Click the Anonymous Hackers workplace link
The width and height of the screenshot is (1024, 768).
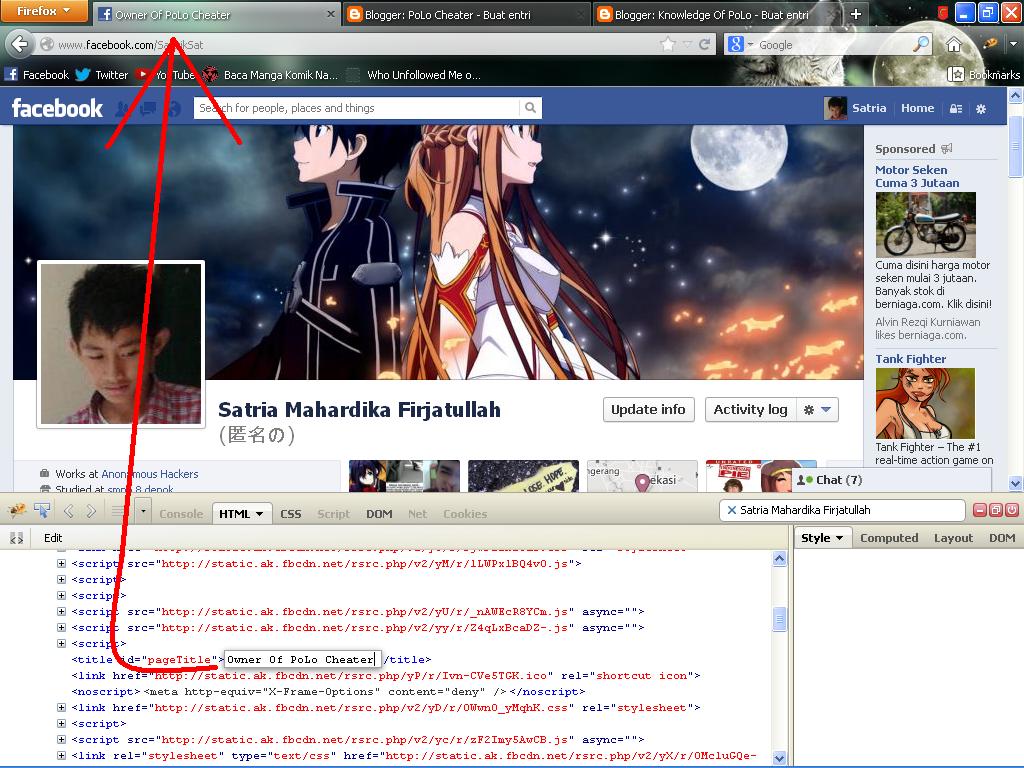[x=150, y=474]
